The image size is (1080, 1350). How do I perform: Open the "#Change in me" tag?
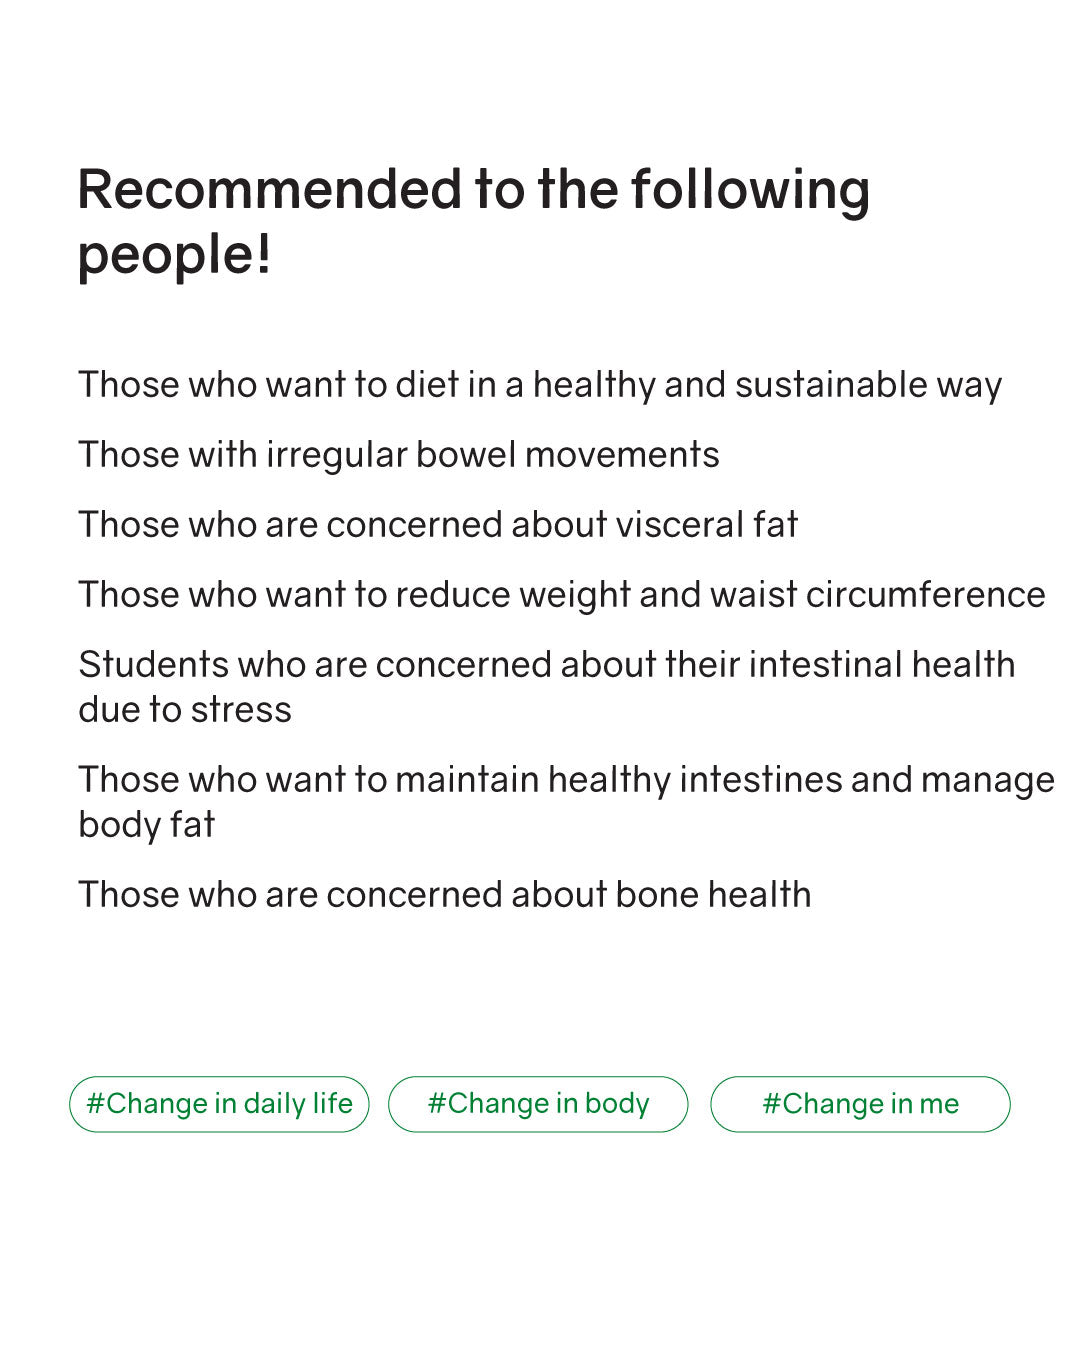point(860,1104)
